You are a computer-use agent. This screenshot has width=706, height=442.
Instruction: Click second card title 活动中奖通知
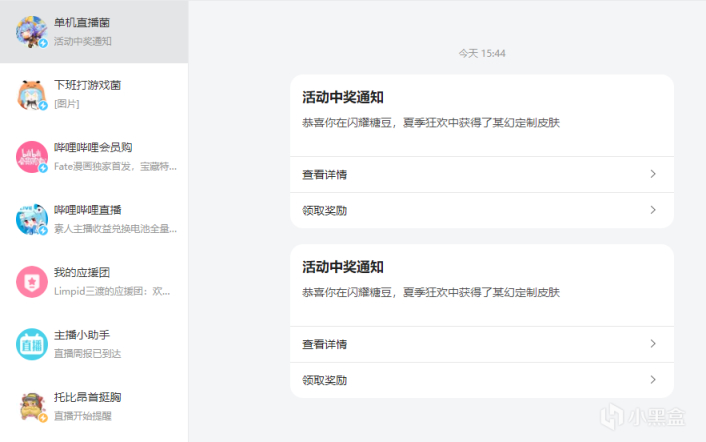click(x=343, y=267)
